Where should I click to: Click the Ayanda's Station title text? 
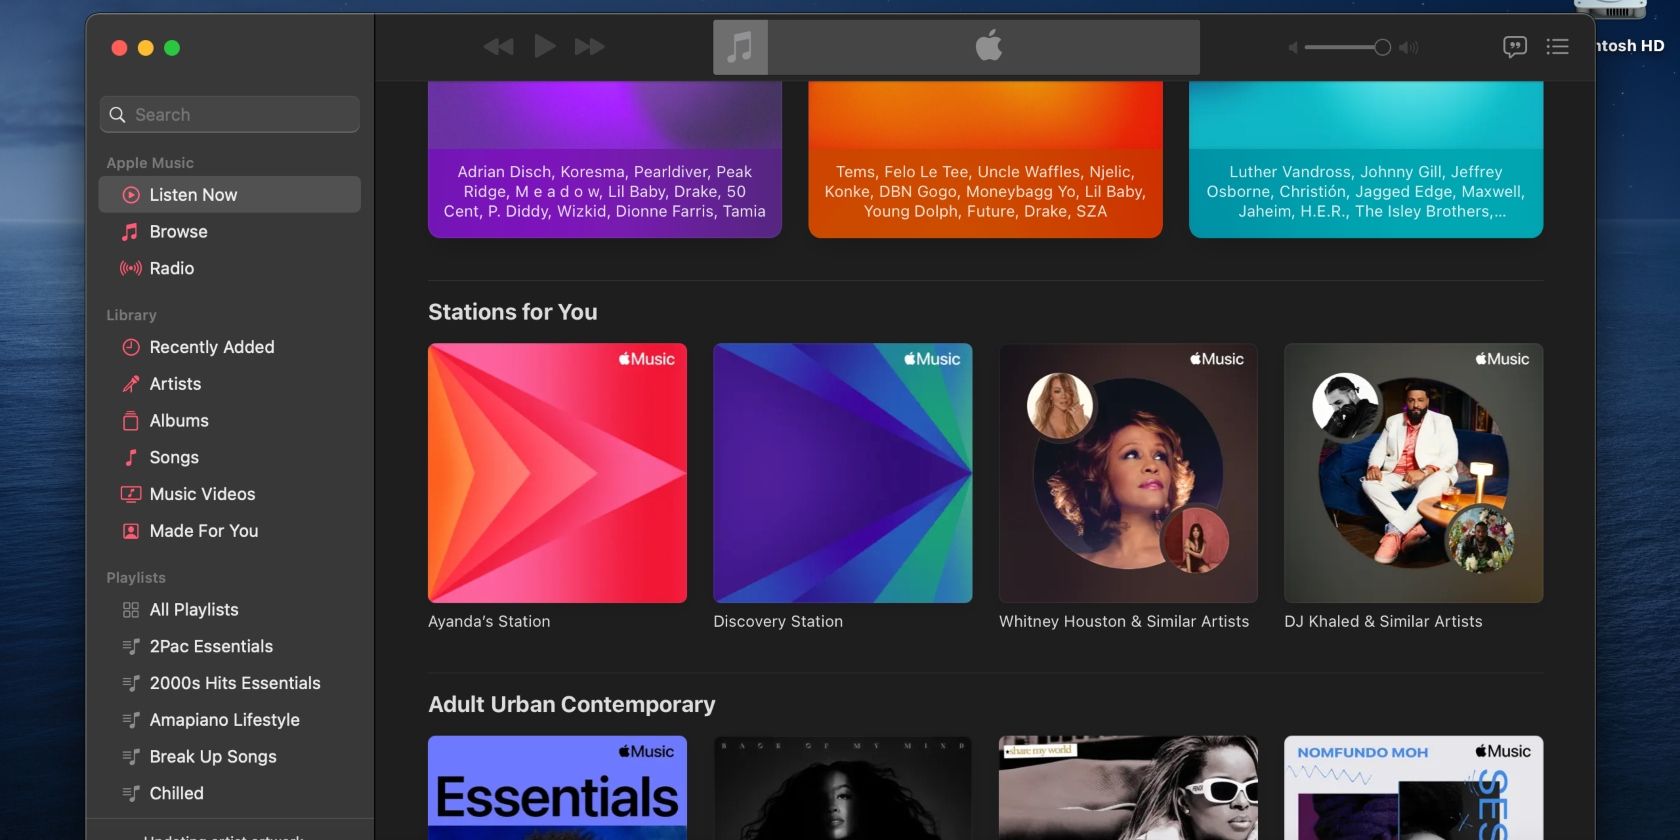point(489,621)
